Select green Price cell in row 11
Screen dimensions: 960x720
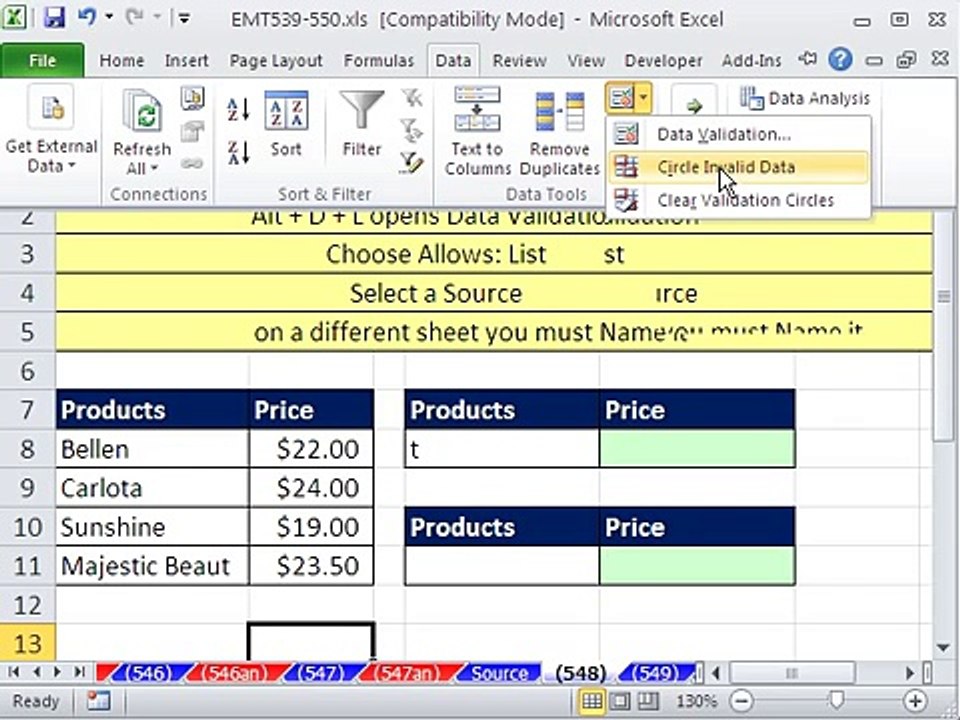697,566
